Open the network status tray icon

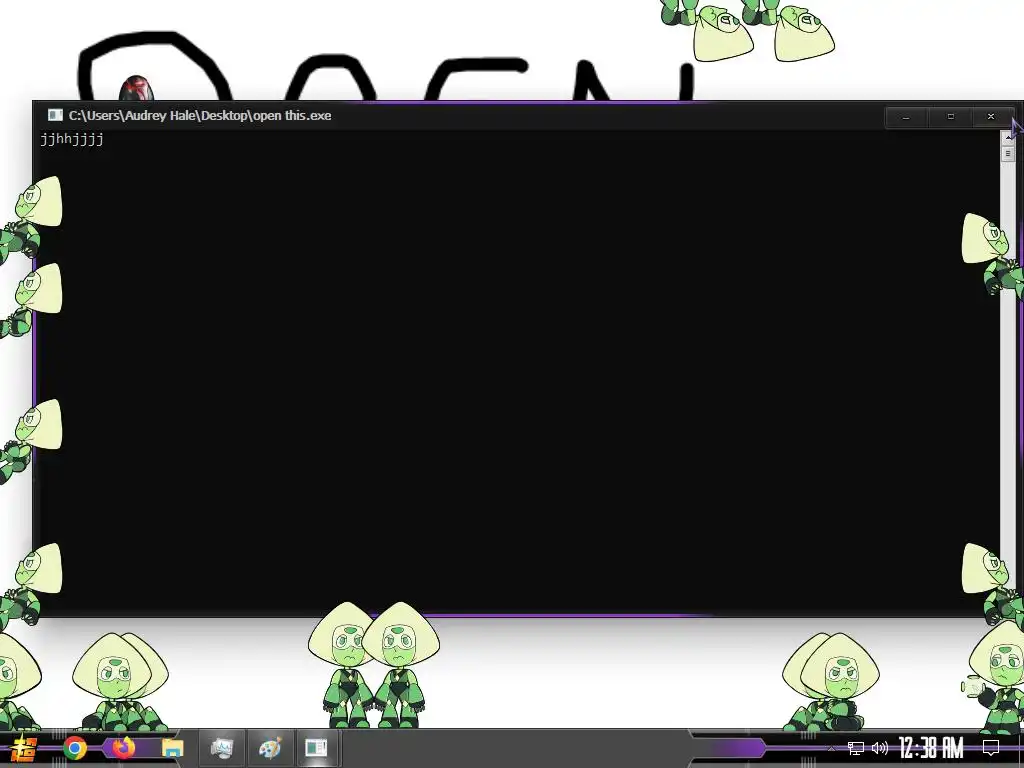[x=856, y=748]
